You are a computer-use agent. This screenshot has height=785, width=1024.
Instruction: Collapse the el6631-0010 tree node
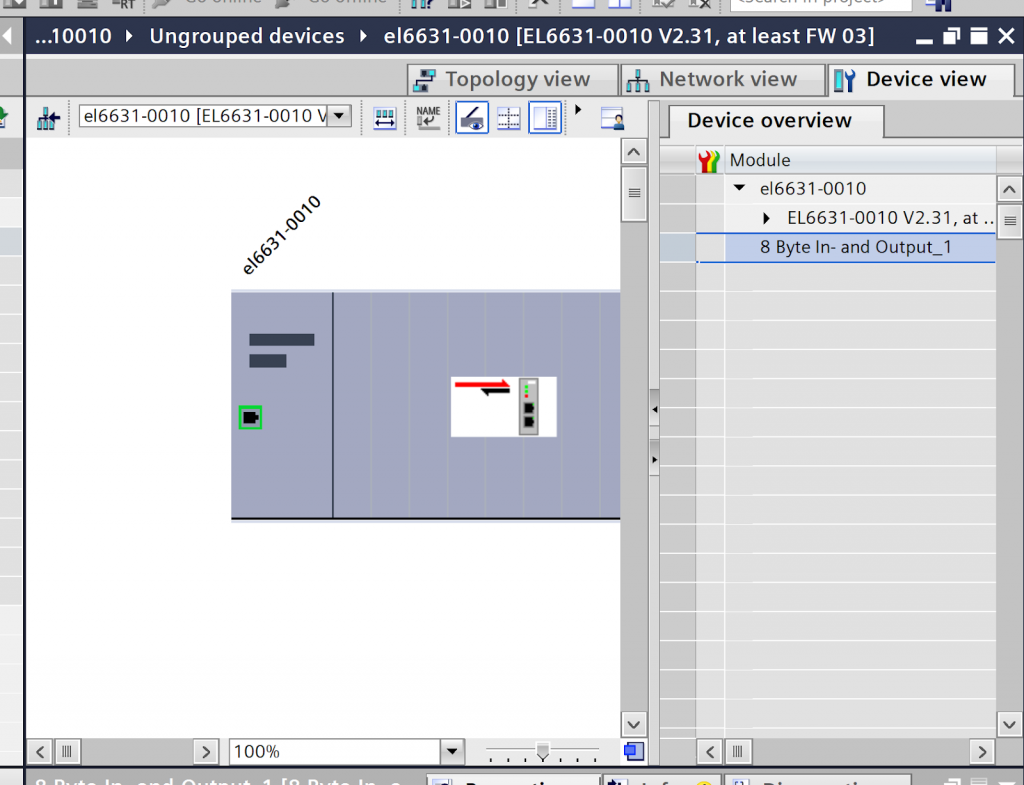pos(740,188)
